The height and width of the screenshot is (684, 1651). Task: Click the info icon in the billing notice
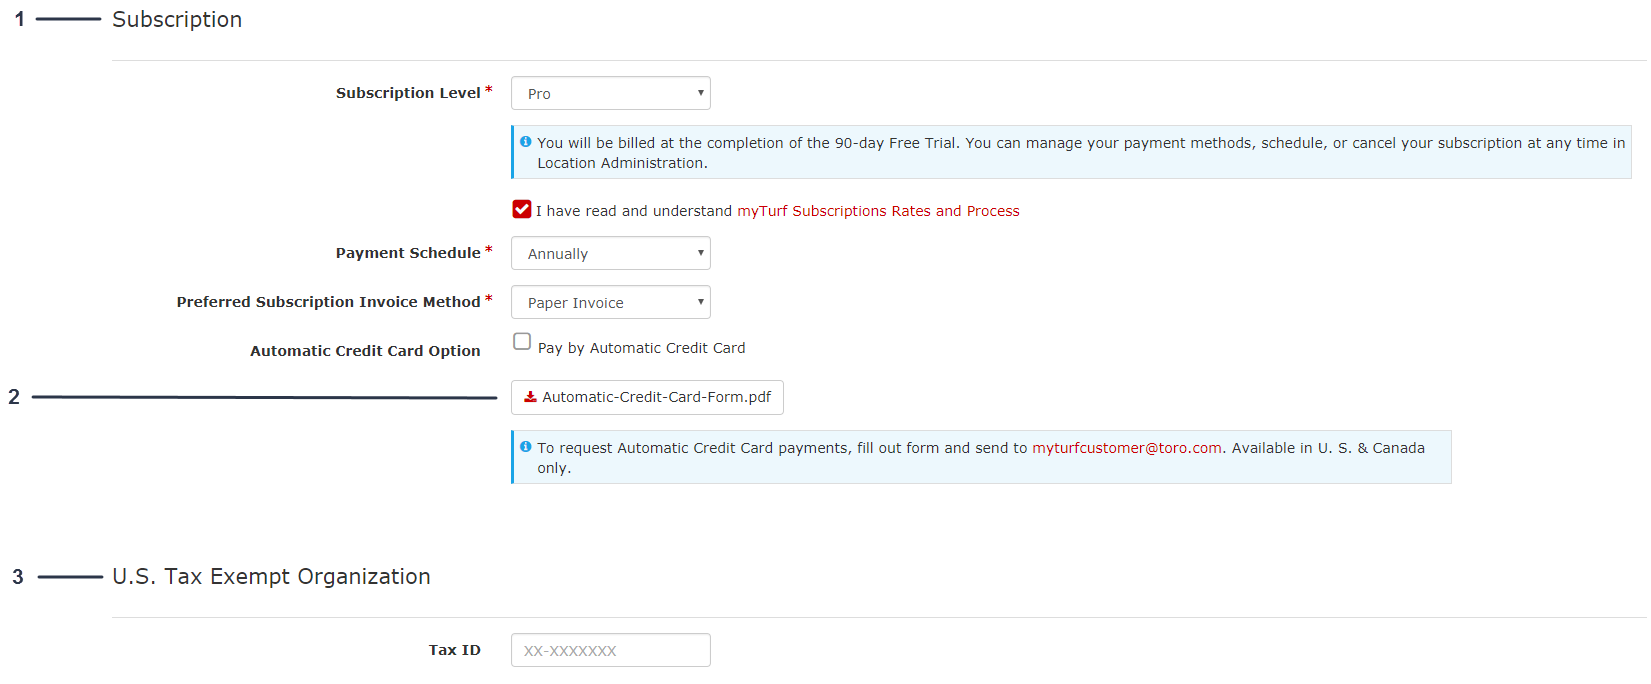click(526, 142)
